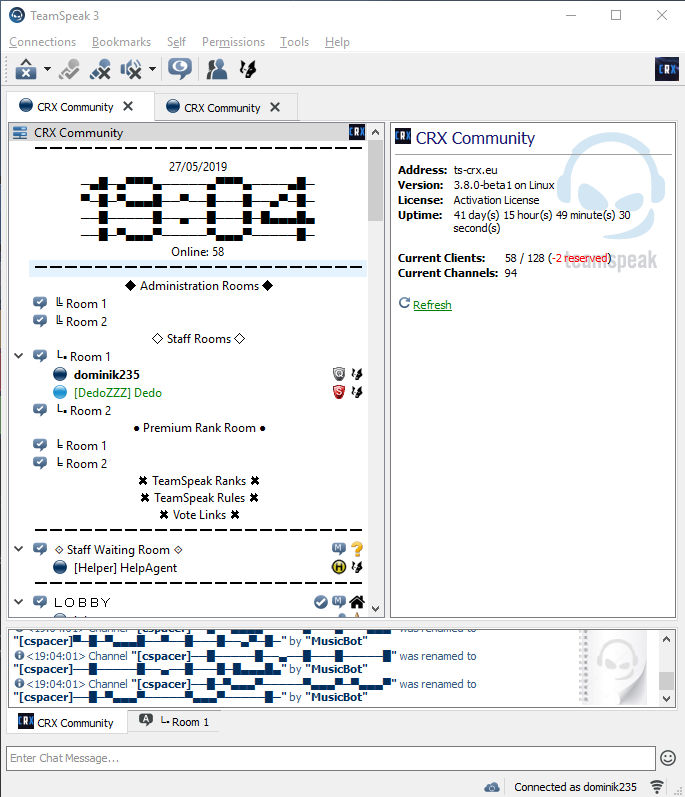Viewport: 685px width, 797px height.
Task: Click moderated M icon on LOBBY channel
Action: (x=339, y=601)
